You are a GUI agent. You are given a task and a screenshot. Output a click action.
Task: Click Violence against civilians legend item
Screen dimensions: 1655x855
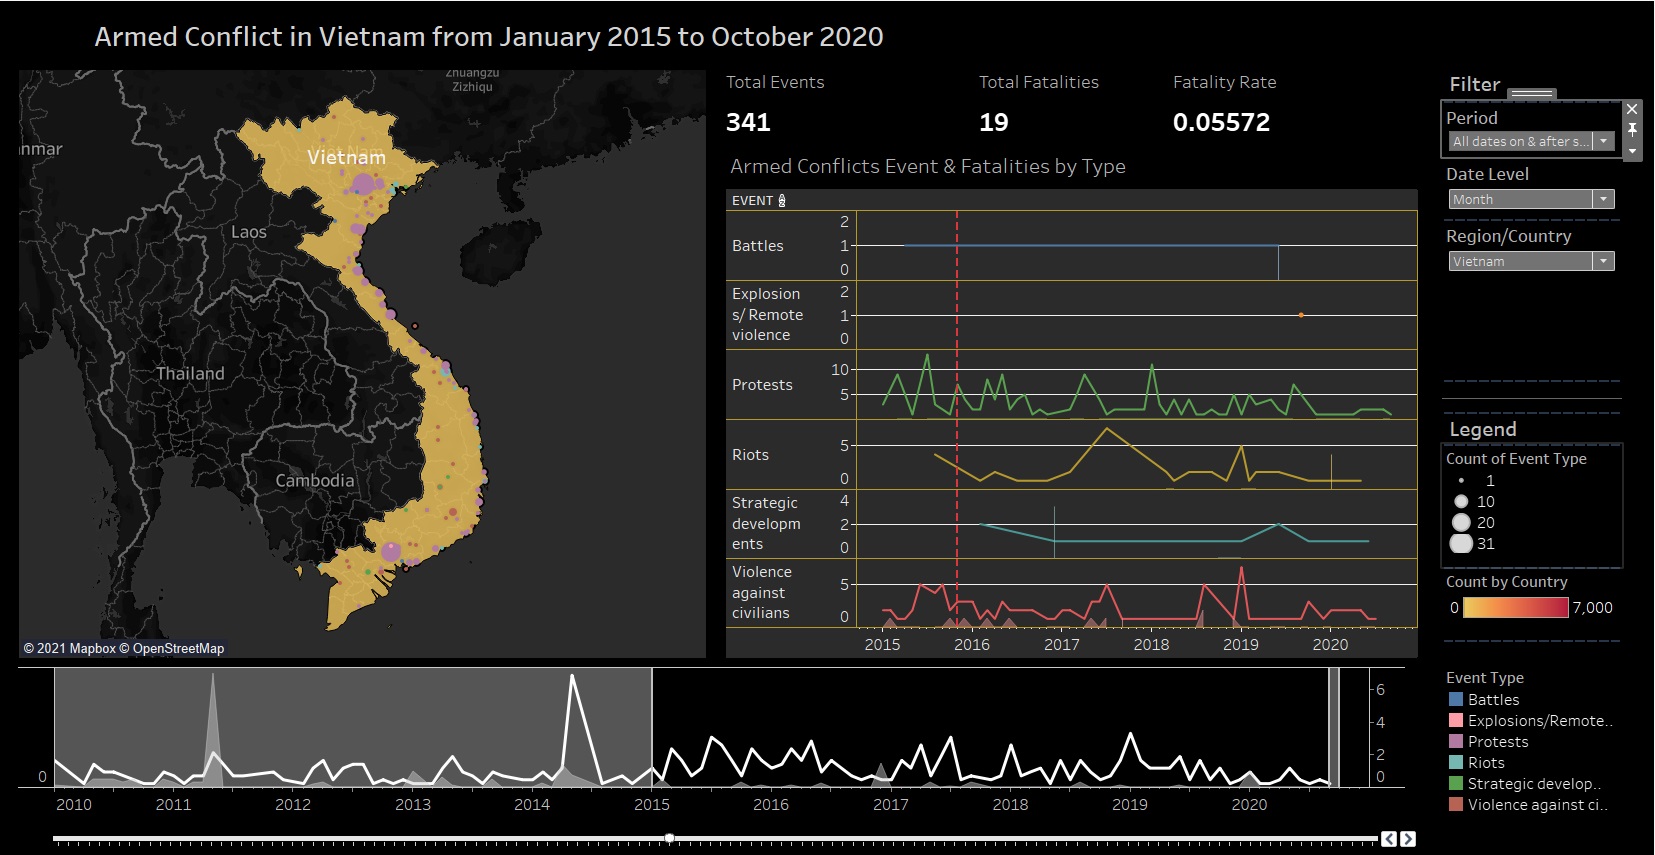[1536, 805]
